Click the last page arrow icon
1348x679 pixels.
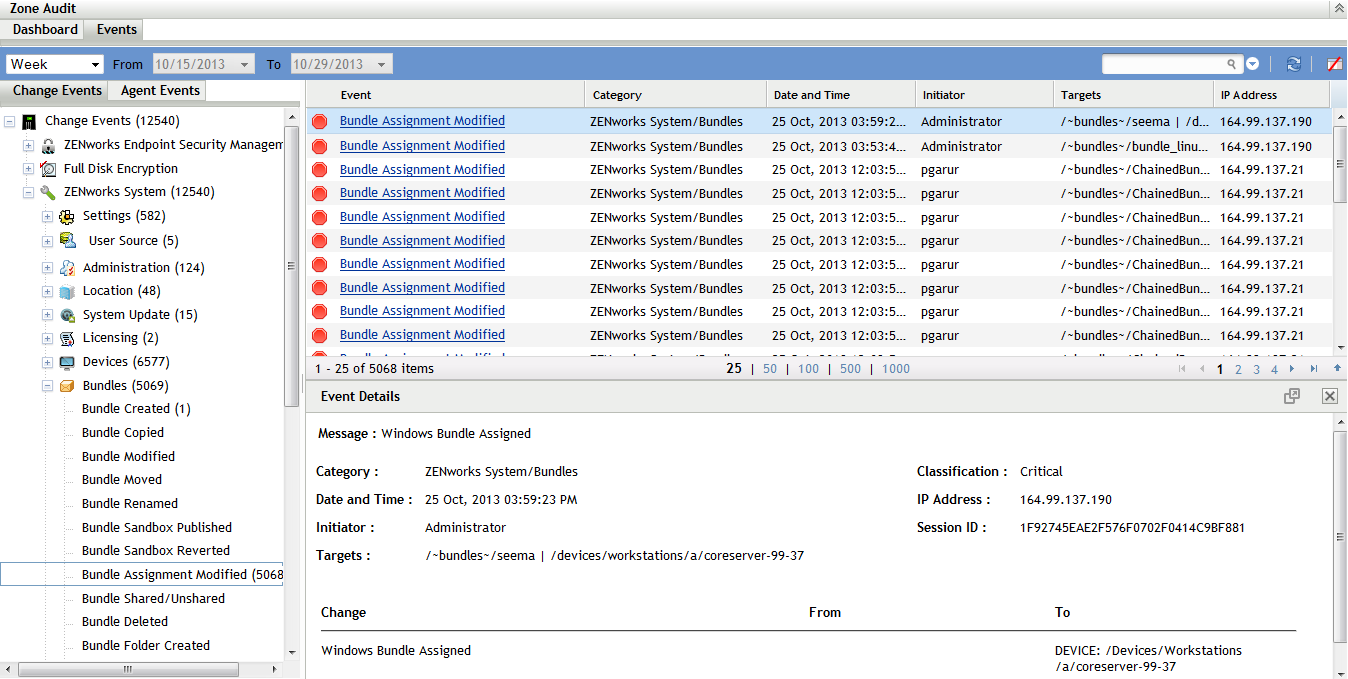1314,369
